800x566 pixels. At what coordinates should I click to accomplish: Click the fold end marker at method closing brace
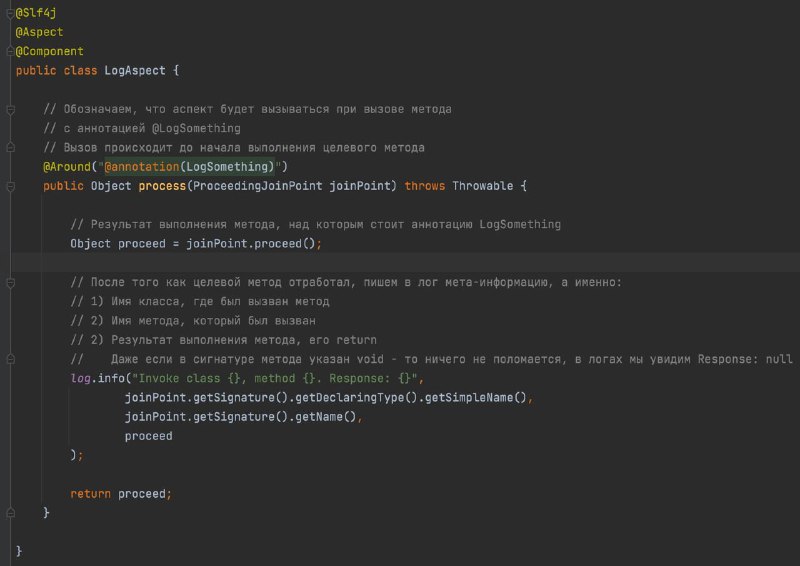(x=10, y=512)
